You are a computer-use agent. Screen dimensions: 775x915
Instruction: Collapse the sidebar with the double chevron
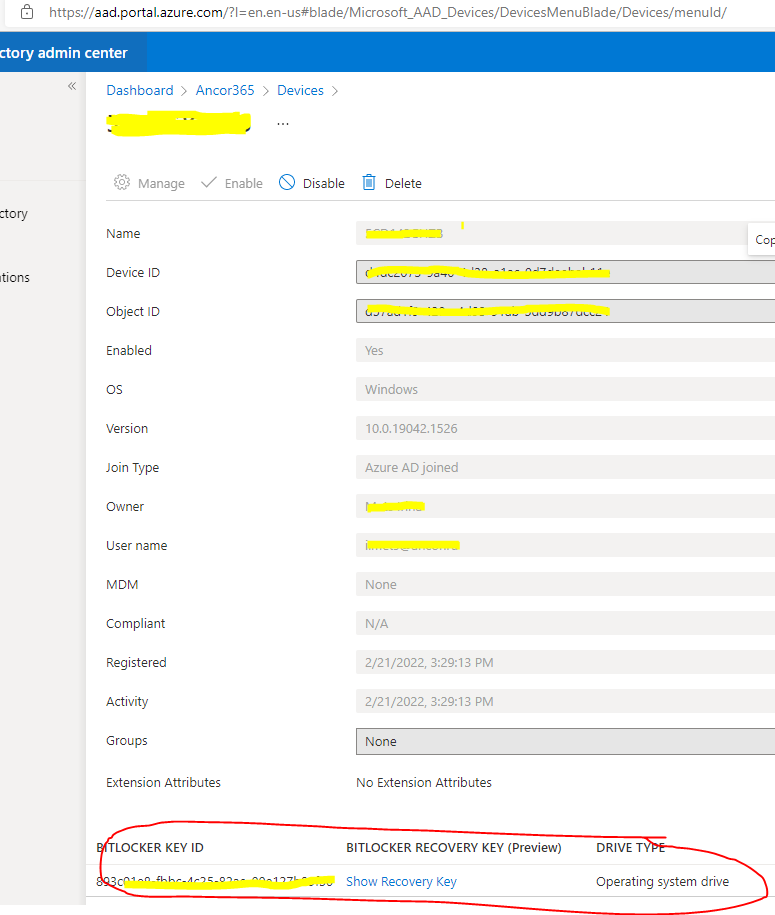click(72, 86)
